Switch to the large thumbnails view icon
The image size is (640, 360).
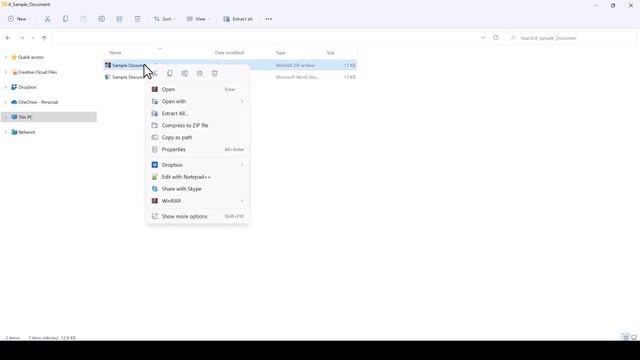pos(634,337)
